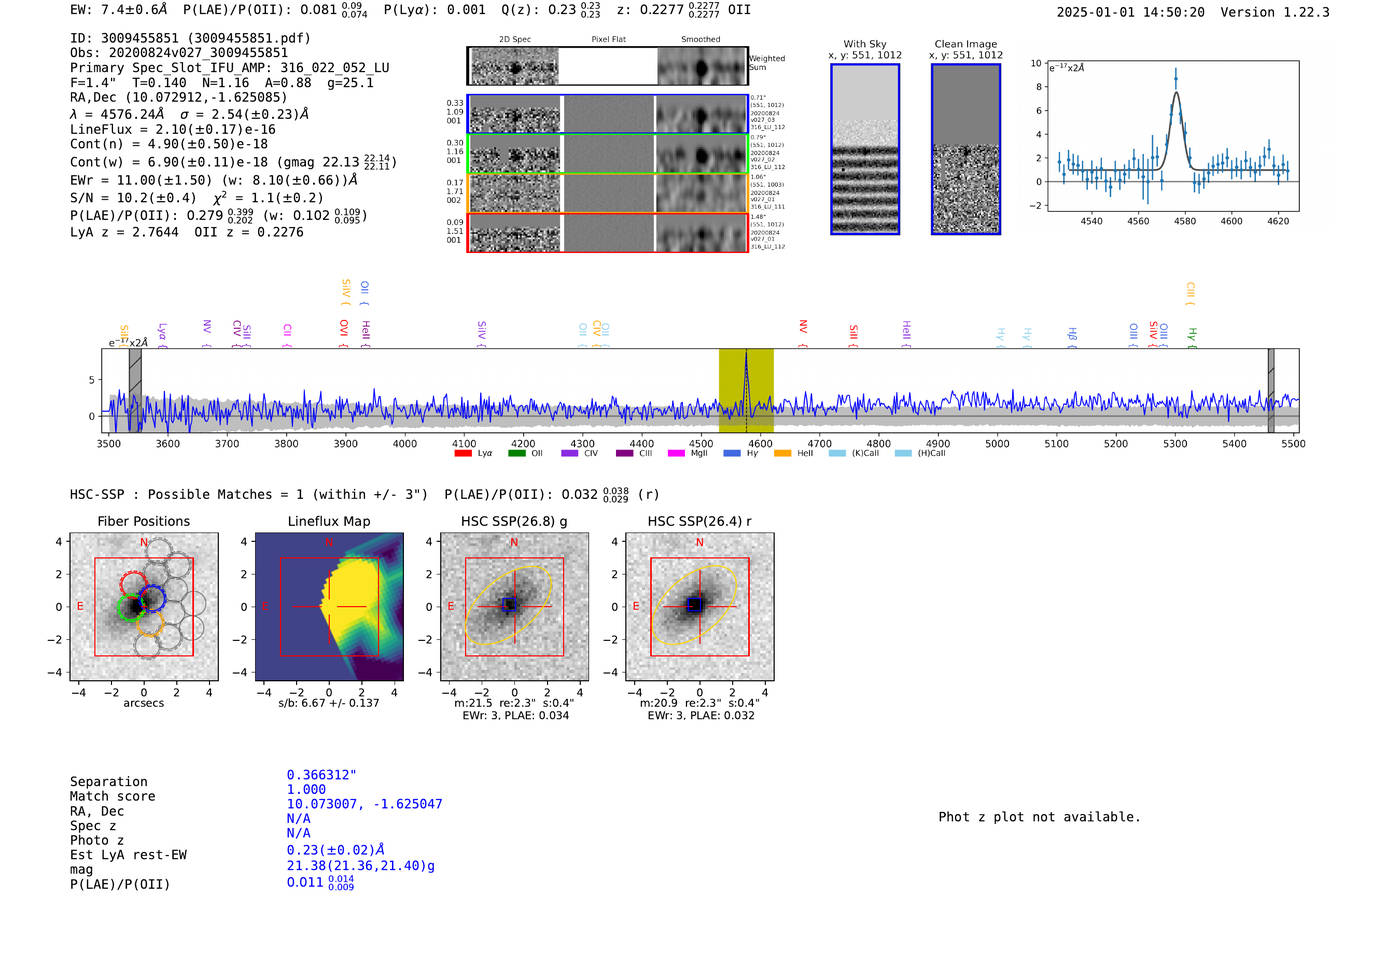Viewport: 1400px width, 953px height.
Task: Click the Primary Spec_Slot_IFU_AMP line
Action: coord(230,68)
